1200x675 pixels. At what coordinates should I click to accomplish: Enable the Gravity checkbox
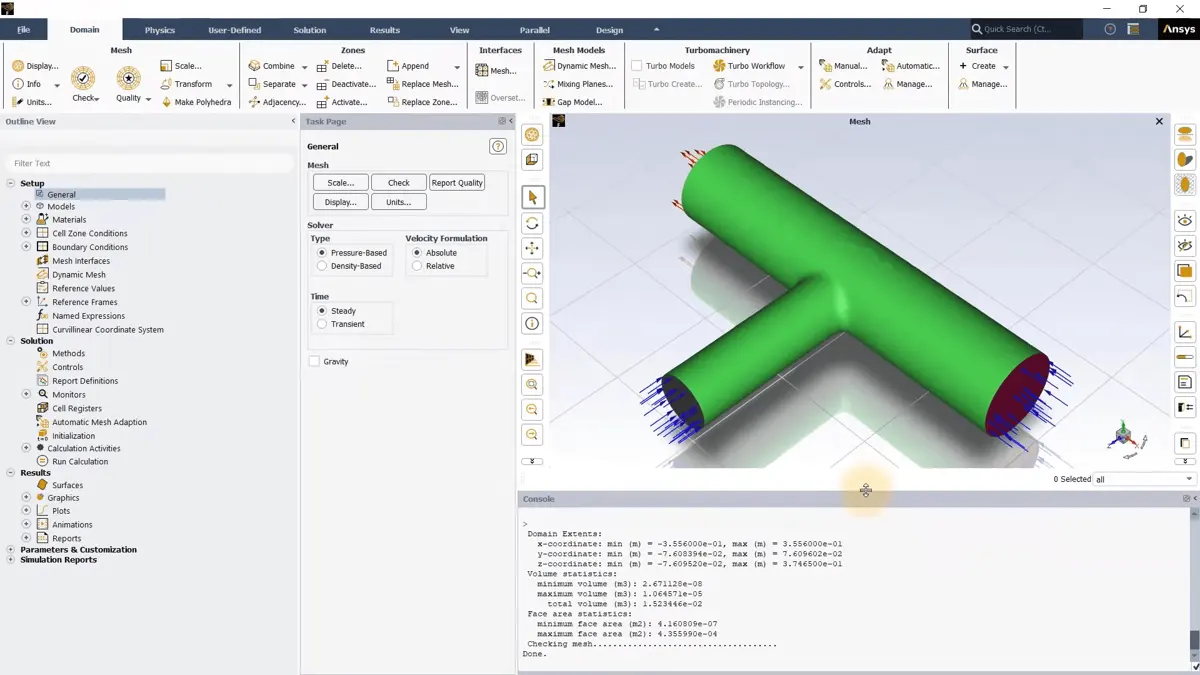click(x=314, y=361)
